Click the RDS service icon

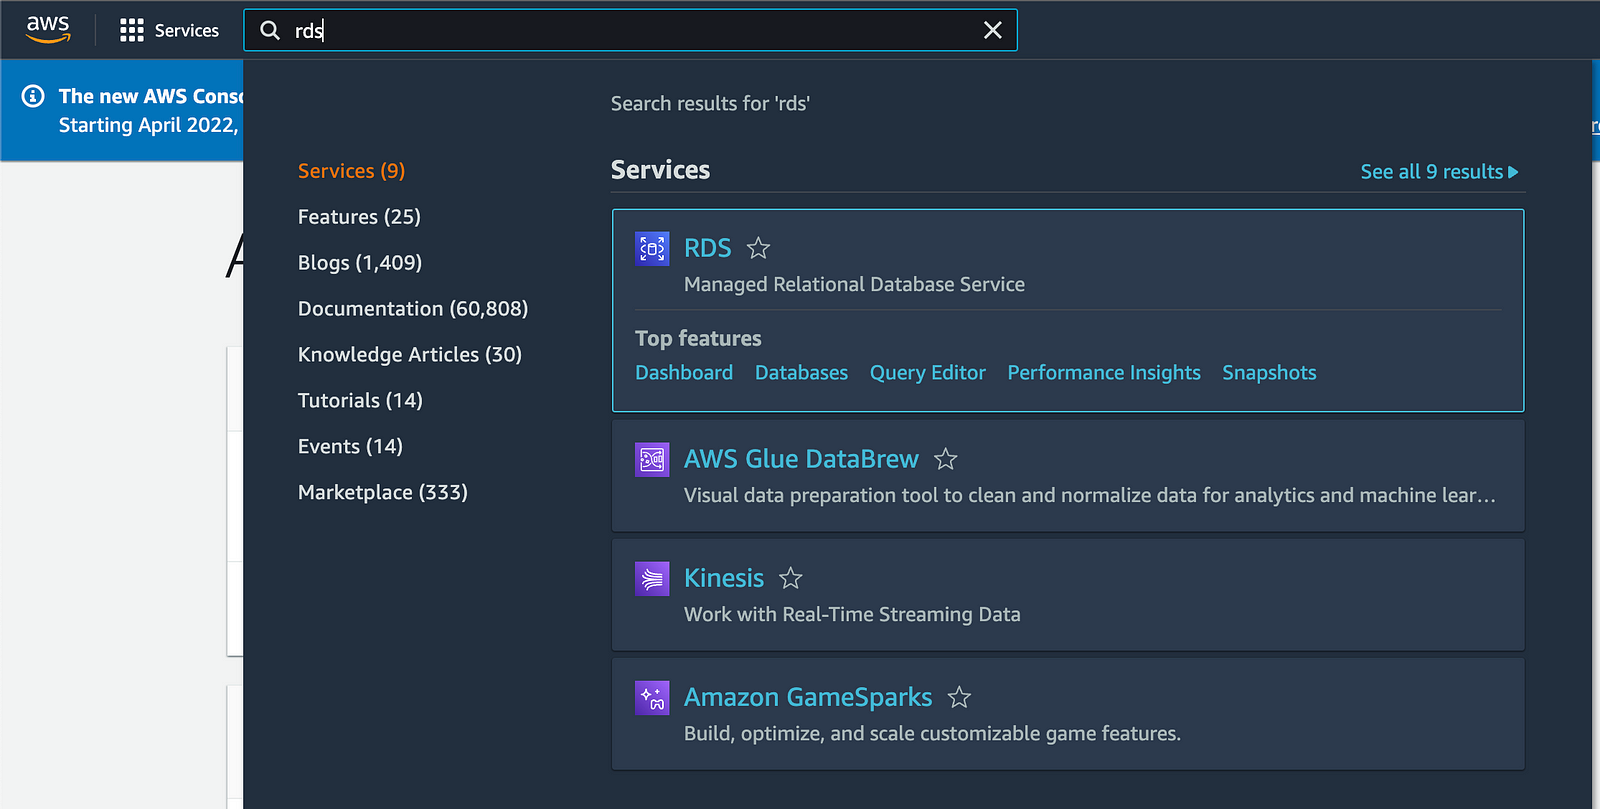pos(652,248)
